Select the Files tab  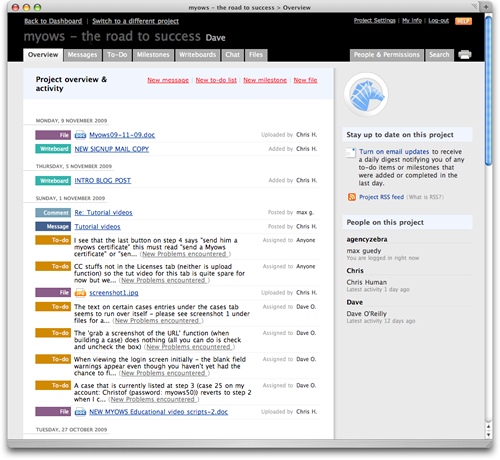[x=256, y=55]
